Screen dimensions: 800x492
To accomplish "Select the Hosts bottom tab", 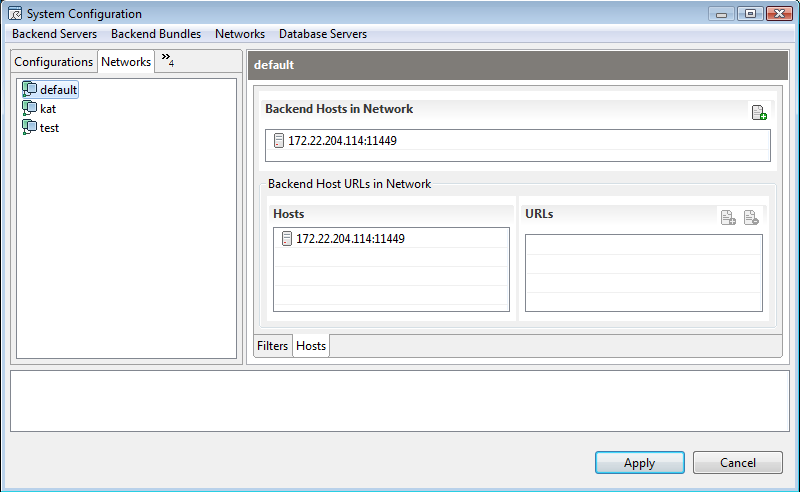I will [311, 346].
